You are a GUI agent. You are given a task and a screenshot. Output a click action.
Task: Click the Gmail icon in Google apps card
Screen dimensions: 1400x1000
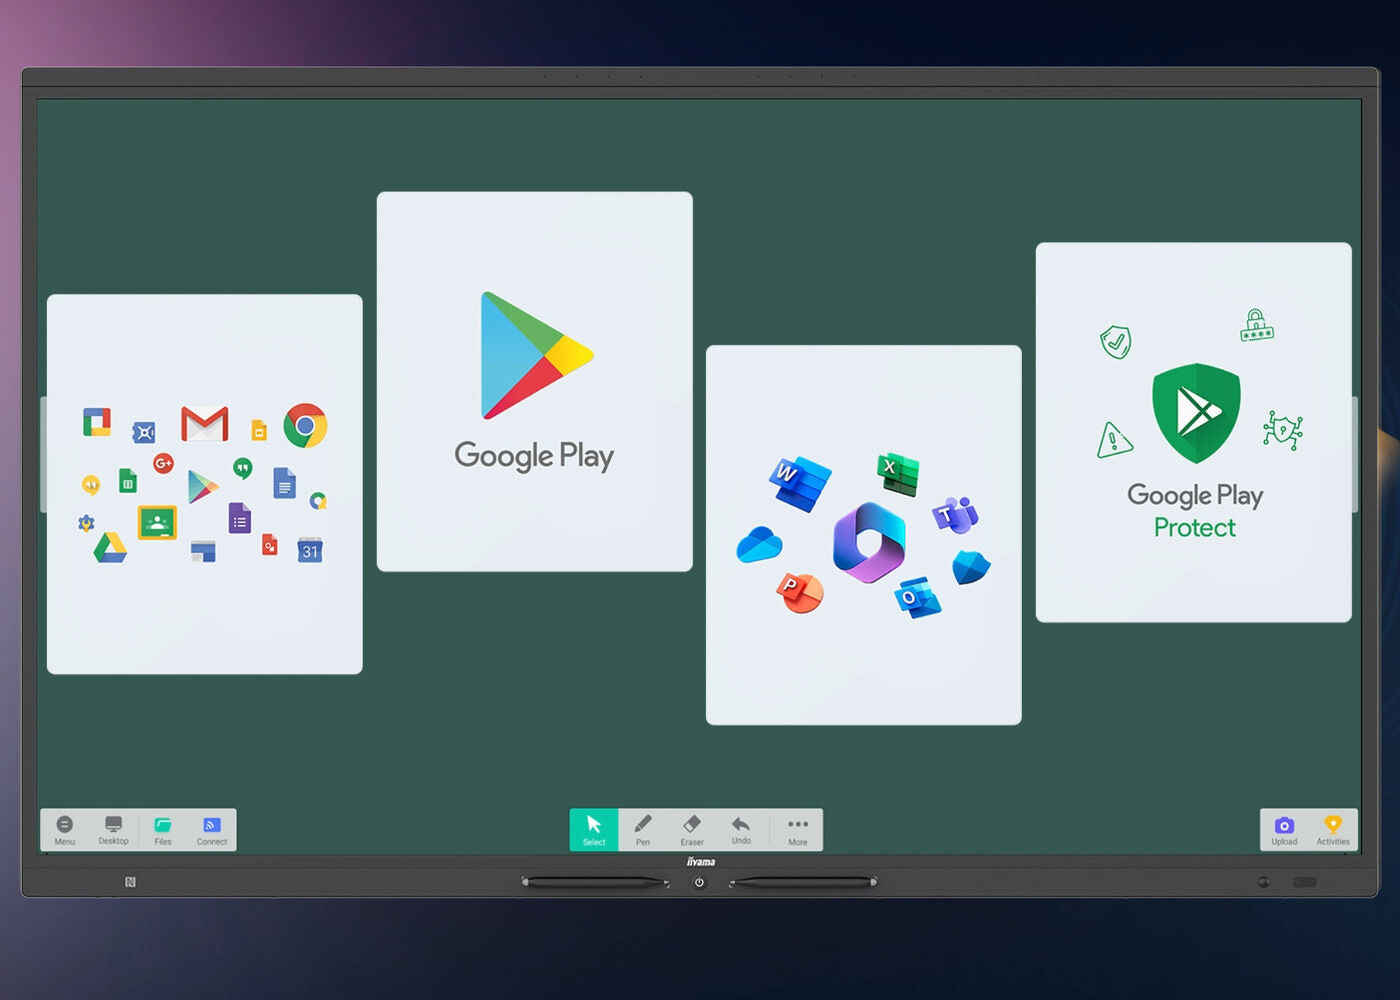click(204, 424)
